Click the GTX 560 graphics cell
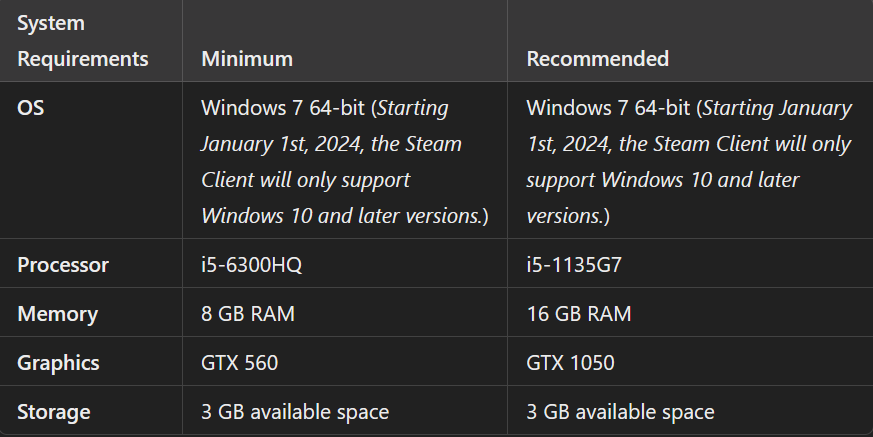Screen dimensions: 873x437 coord(239,363)
